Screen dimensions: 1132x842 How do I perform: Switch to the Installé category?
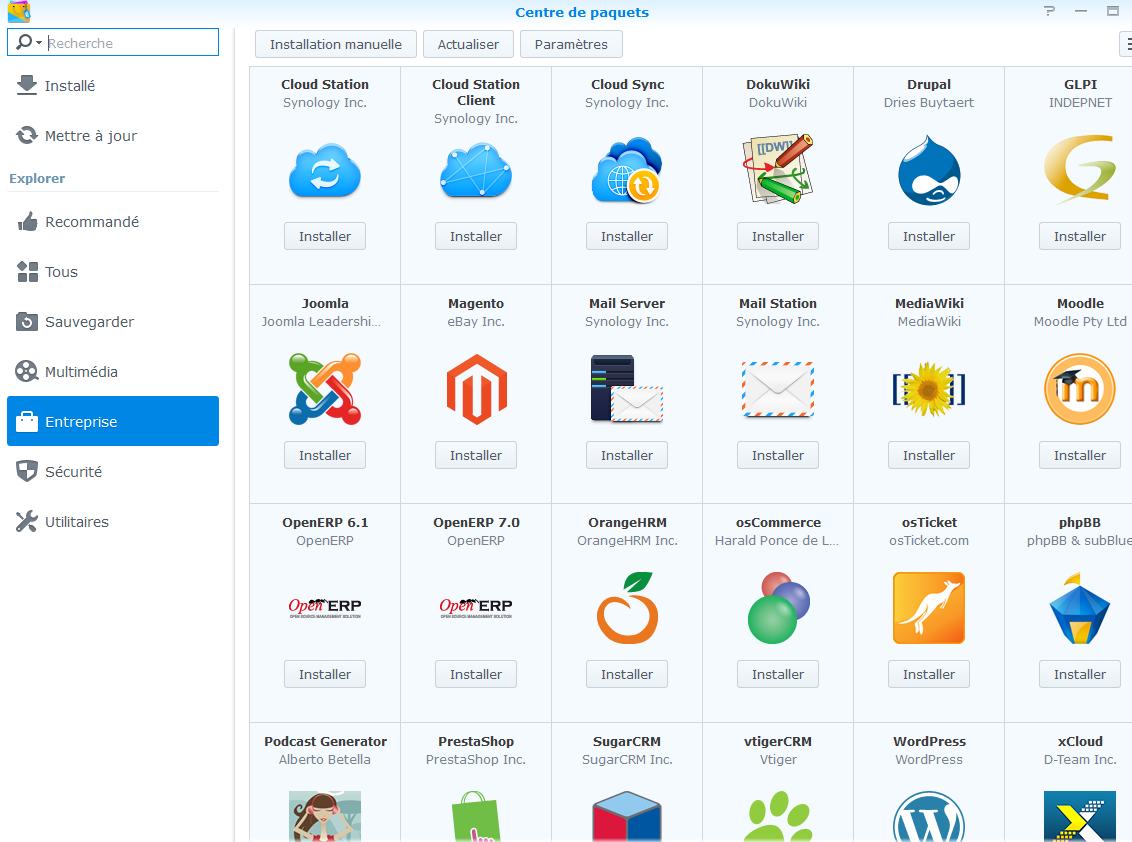pyautogui.click(x=70, y=86)
